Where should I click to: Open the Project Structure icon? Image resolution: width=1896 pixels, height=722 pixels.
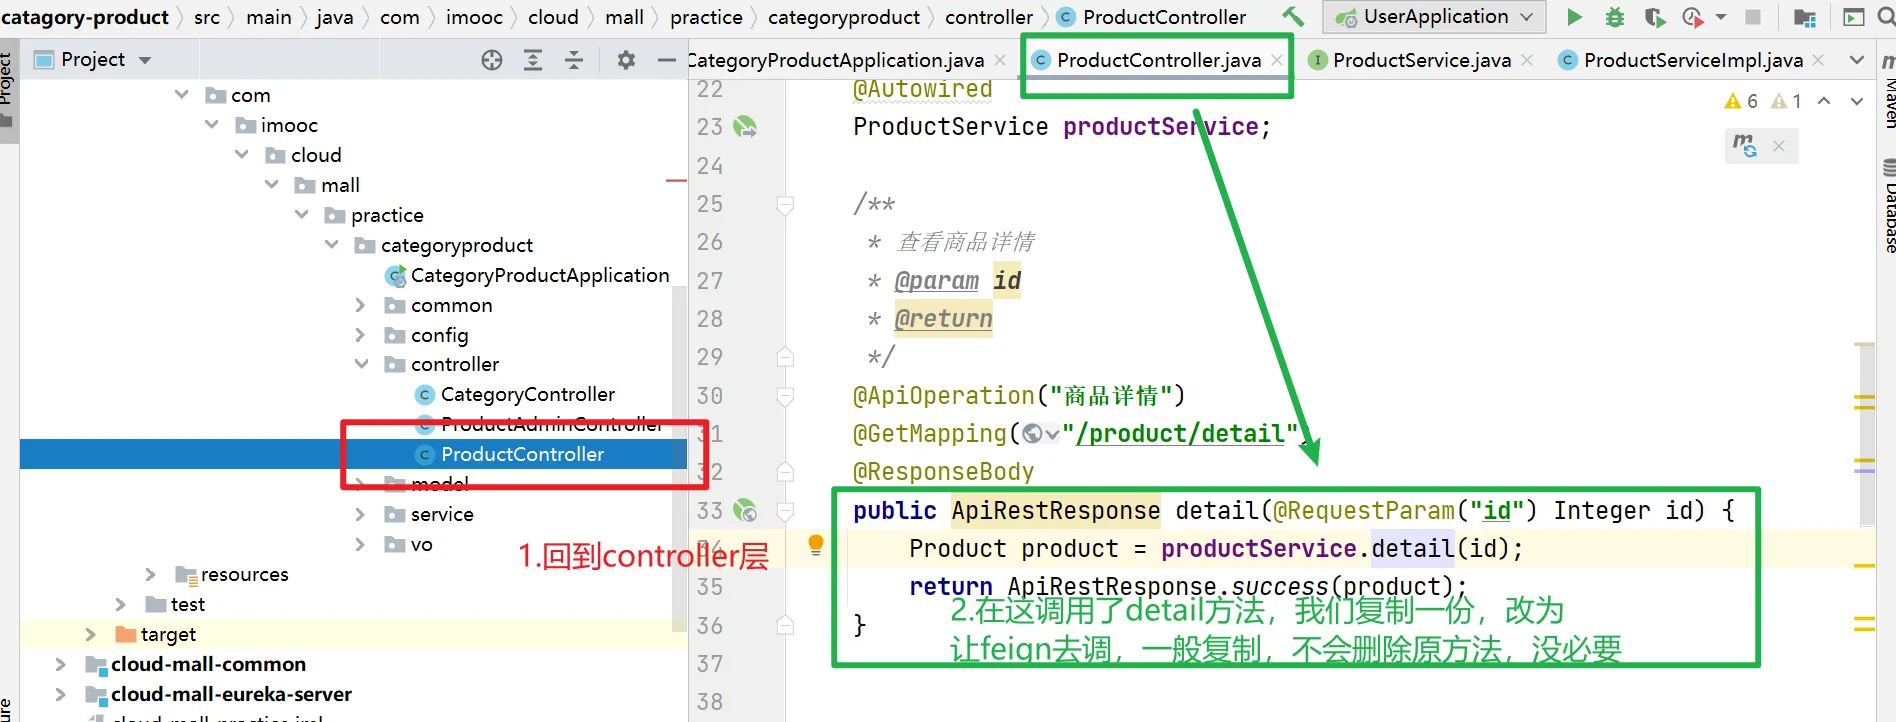pos(1805,17)
